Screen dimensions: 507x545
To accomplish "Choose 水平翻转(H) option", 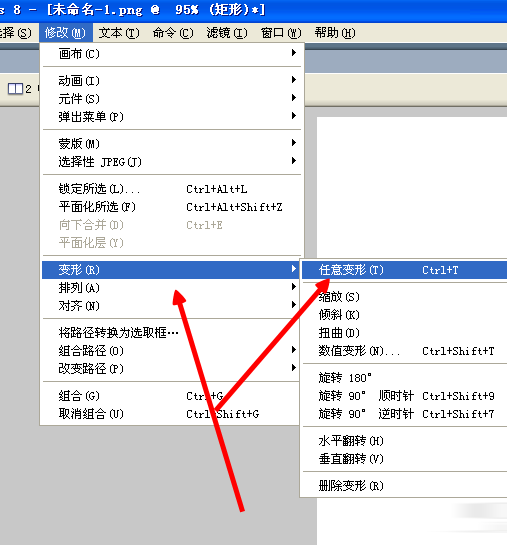I will coord(404,441).
